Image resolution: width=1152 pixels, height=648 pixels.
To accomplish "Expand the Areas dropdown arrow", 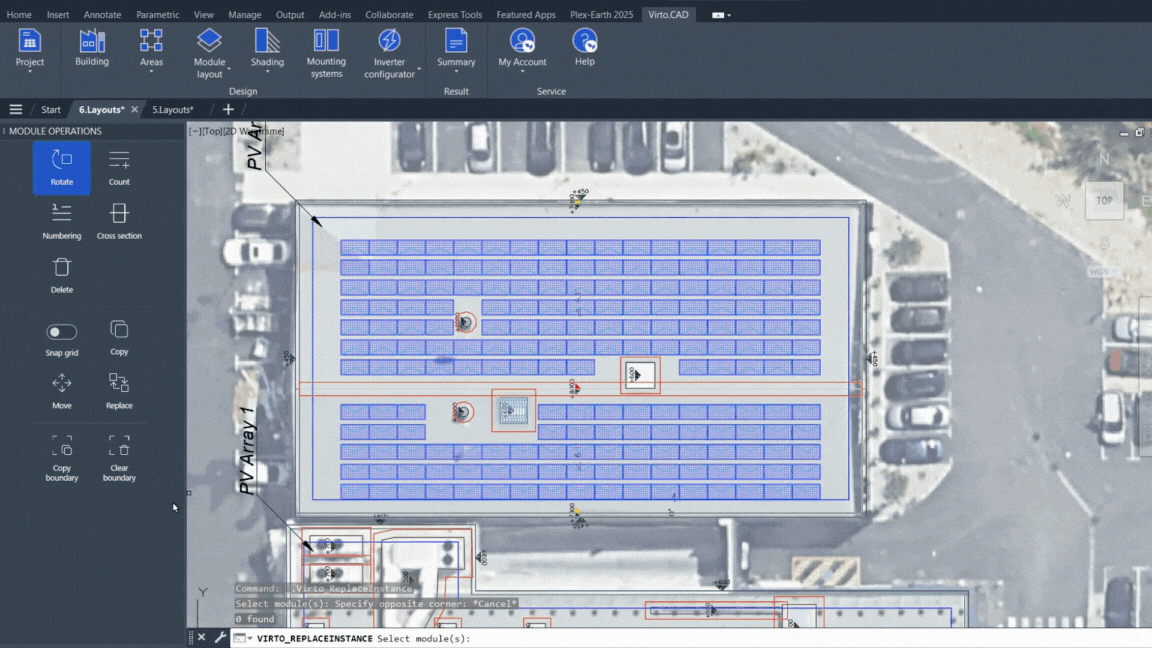I will [x=151, y=72].
